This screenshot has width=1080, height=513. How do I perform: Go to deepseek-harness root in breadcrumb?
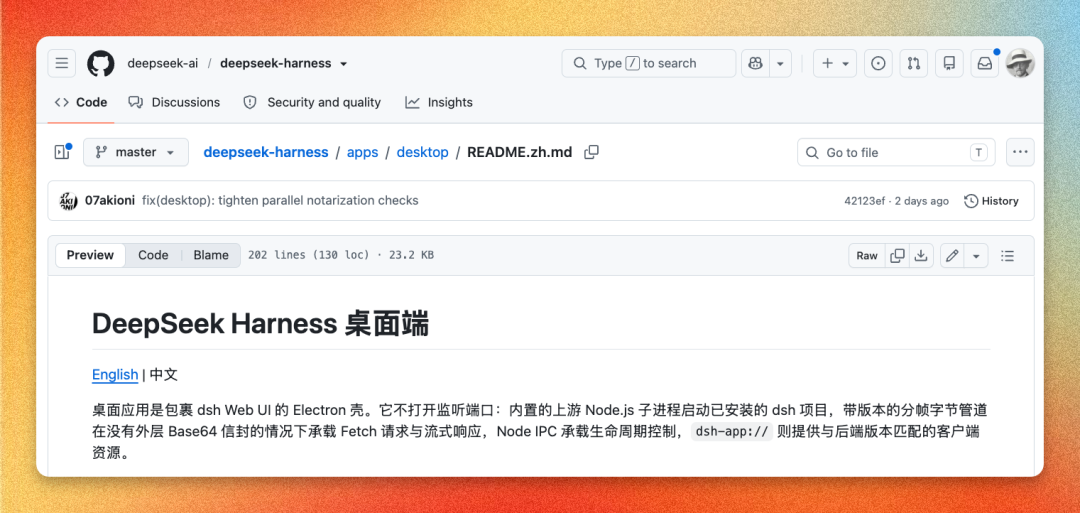(x=266, y=152)
